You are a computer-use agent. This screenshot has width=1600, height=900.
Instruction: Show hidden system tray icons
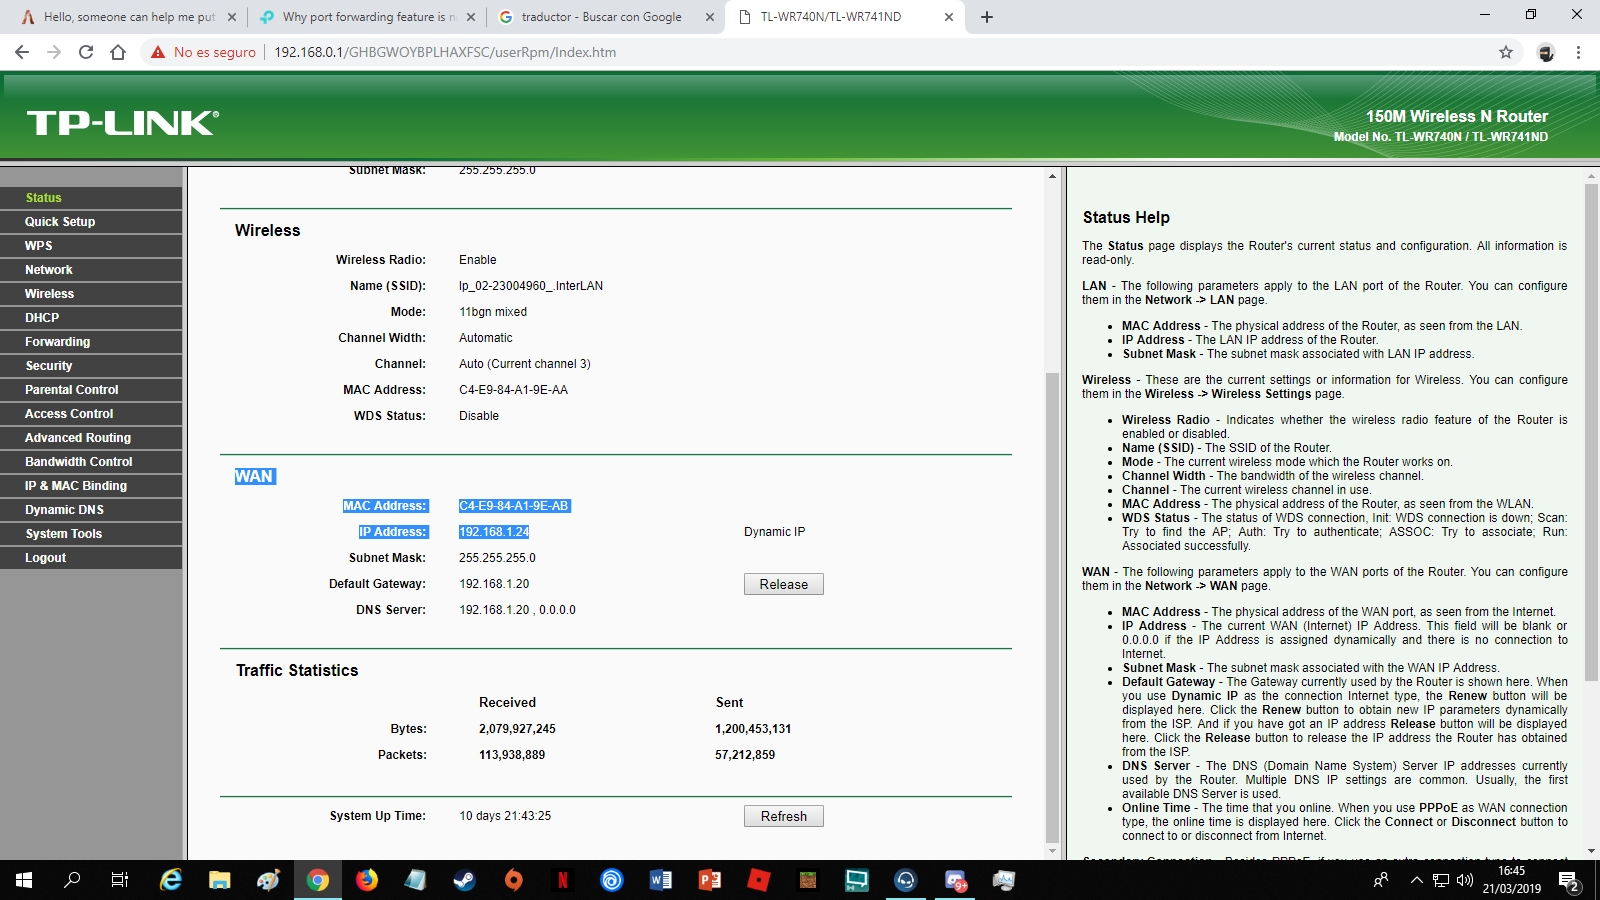(1416, 880)
